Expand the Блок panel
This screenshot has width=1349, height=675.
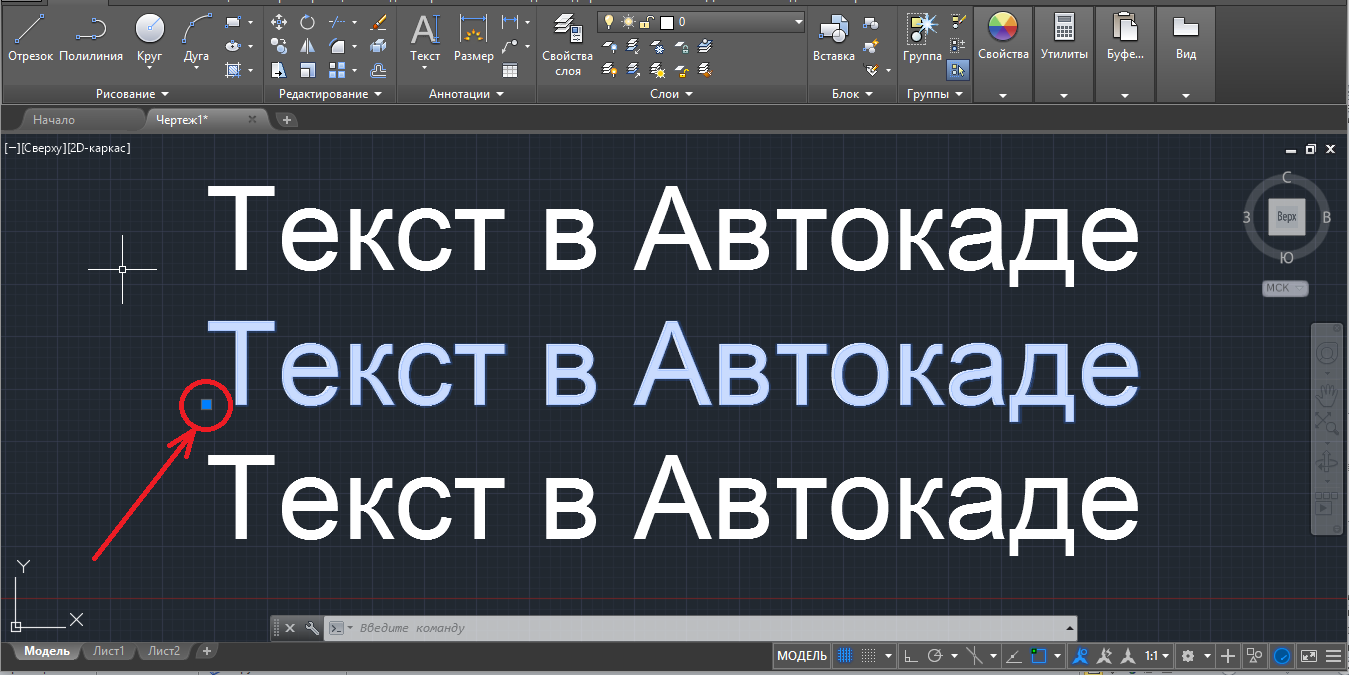852,94
